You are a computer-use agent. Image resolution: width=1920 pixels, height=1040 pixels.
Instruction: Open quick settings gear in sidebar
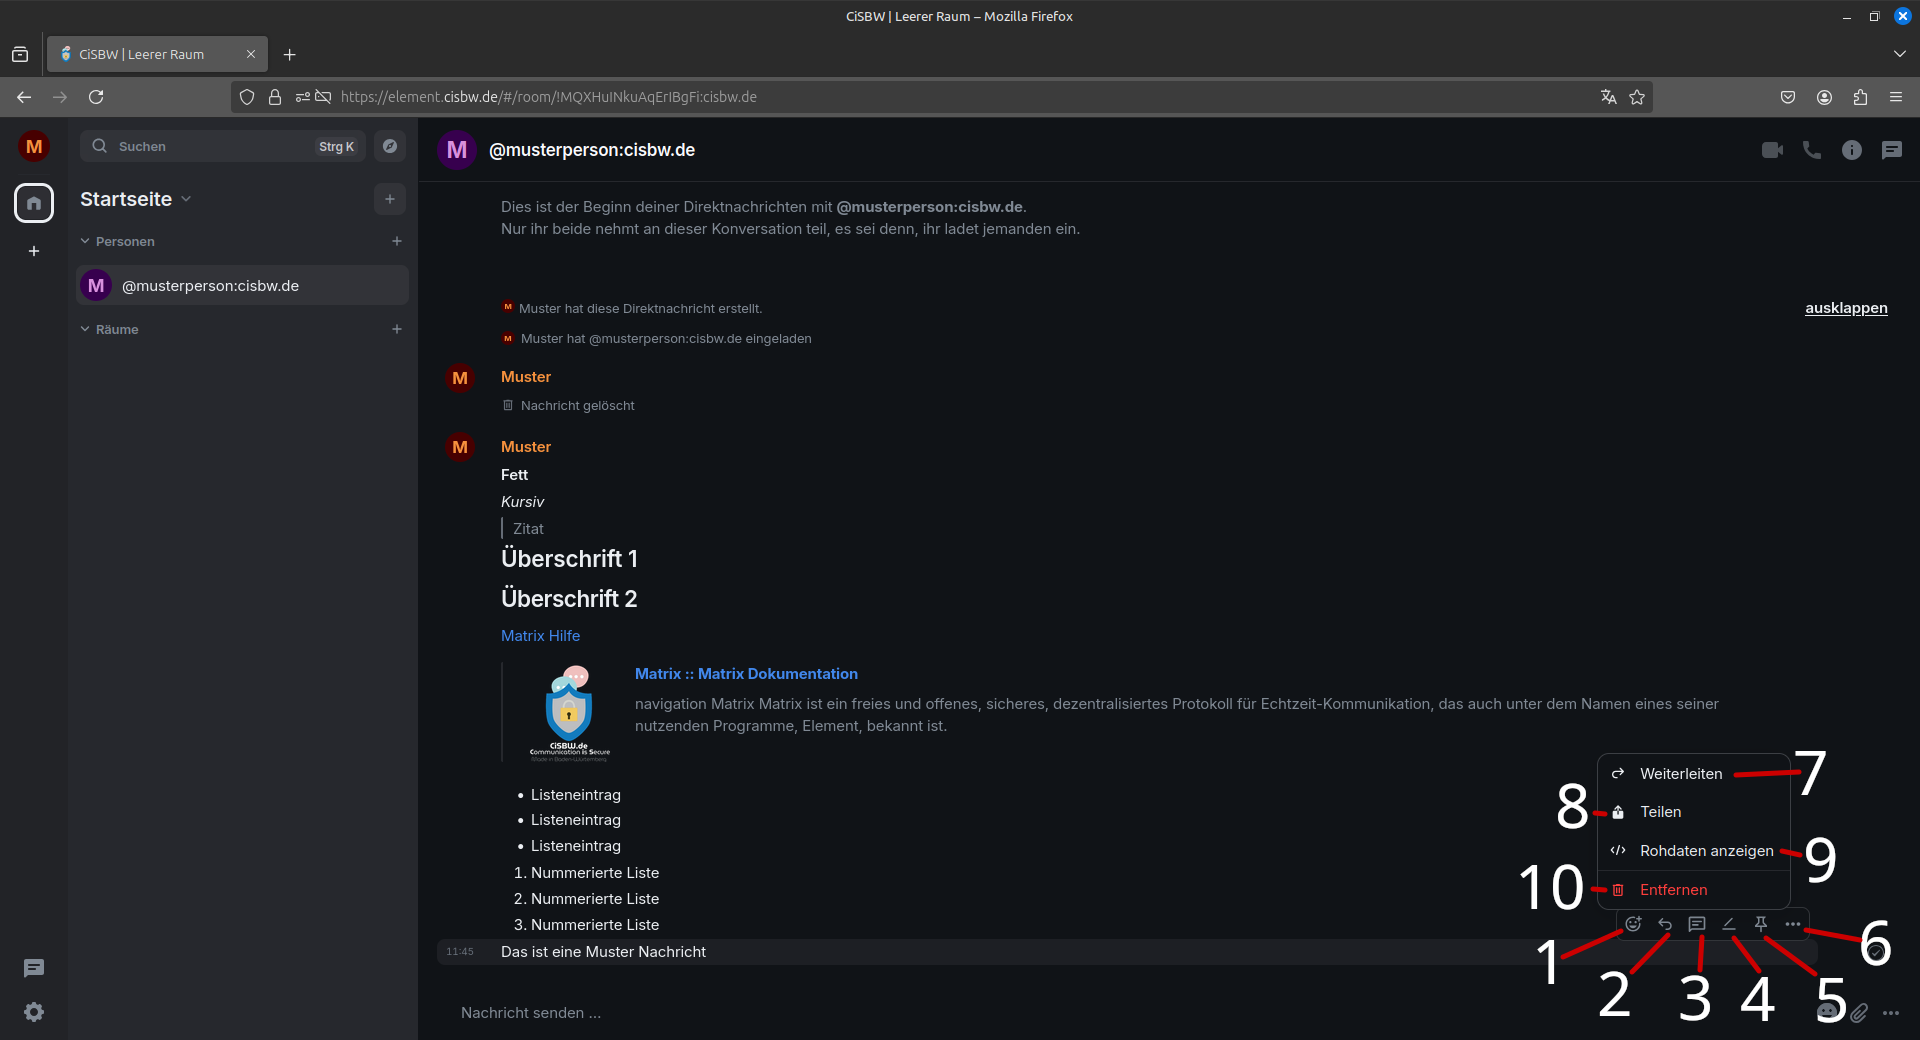coord(34,1012)
